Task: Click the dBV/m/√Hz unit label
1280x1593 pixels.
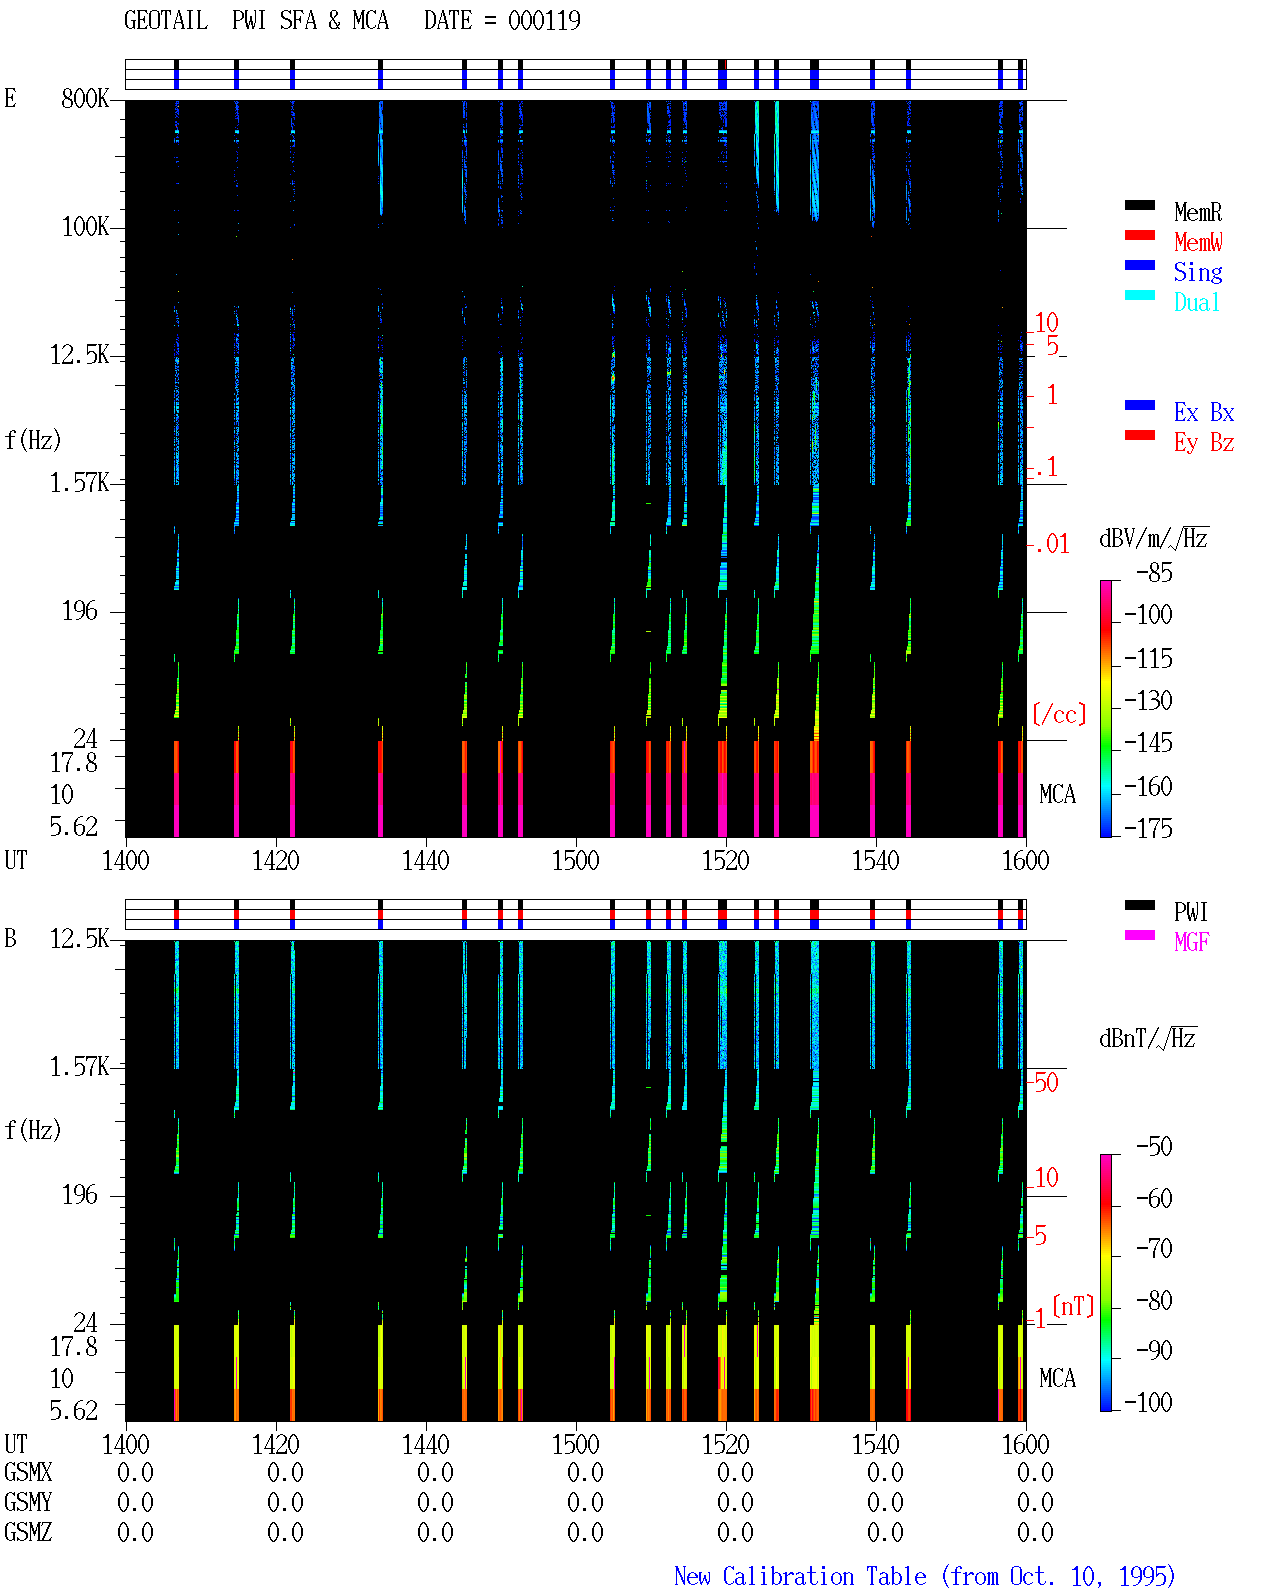Action: click(1154, 538)
